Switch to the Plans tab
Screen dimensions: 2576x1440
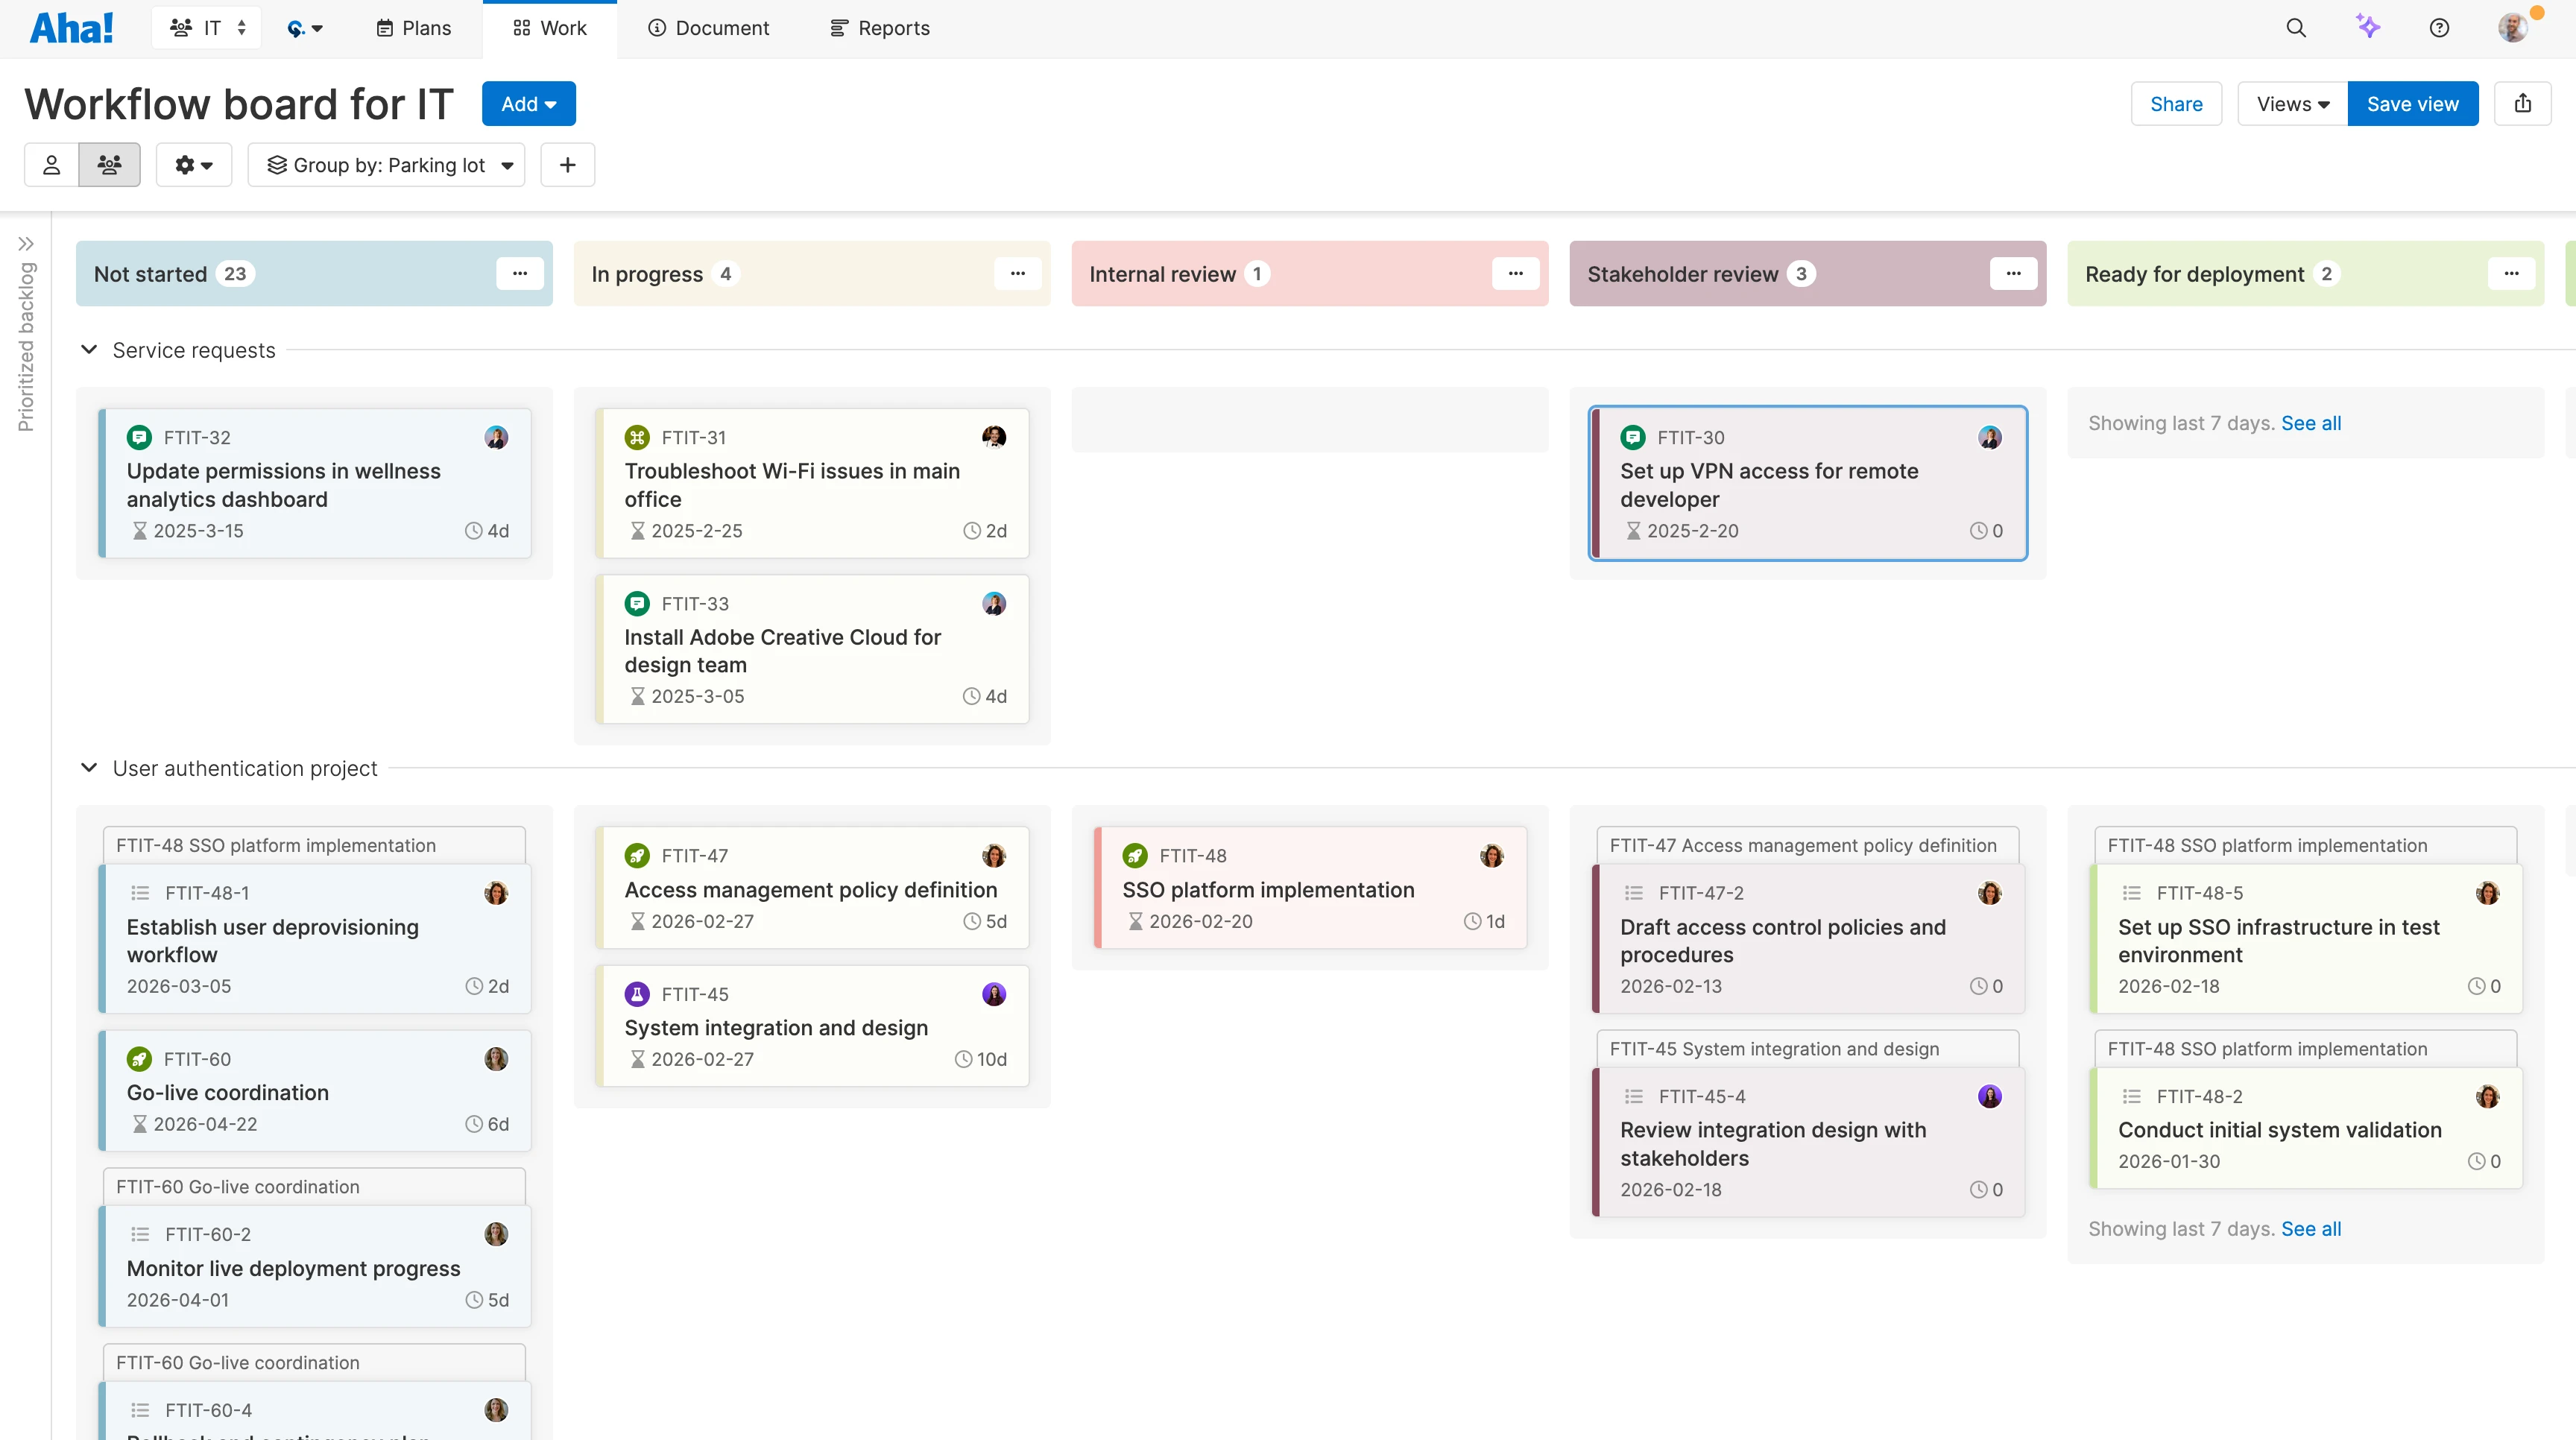413,28
